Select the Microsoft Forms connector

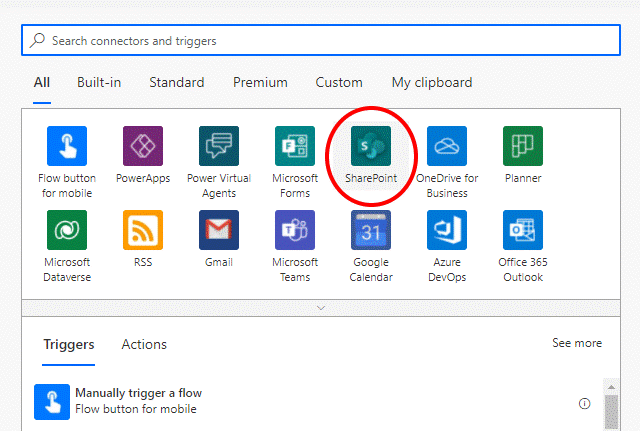point(295,146)
